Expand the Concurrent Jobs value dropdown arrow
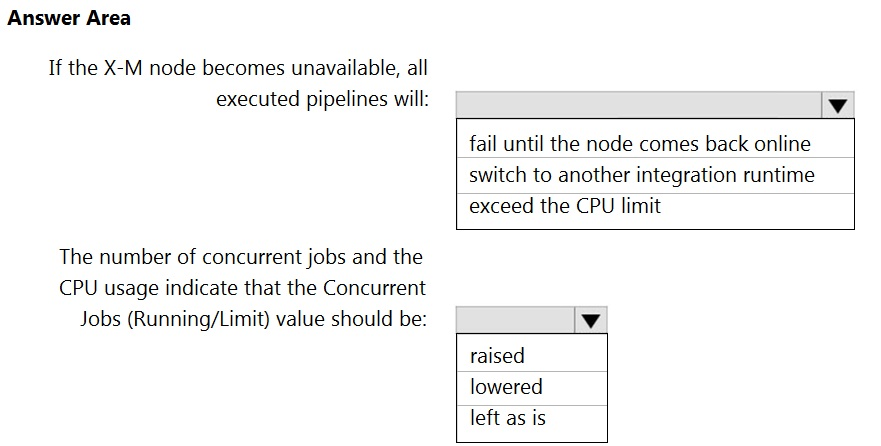Viewport: 881px width, 446px height. pos(591,321)
